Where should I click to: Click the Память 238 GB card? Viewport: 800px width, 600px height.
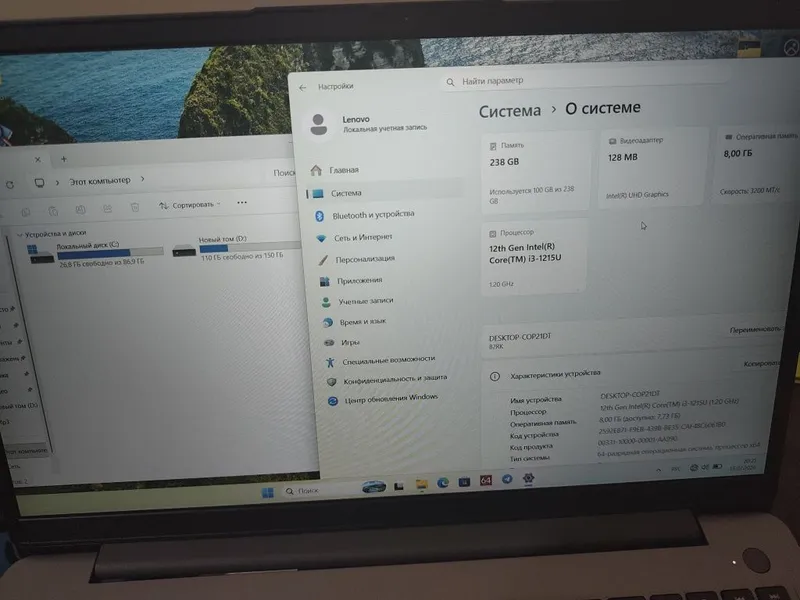[535, 172]
